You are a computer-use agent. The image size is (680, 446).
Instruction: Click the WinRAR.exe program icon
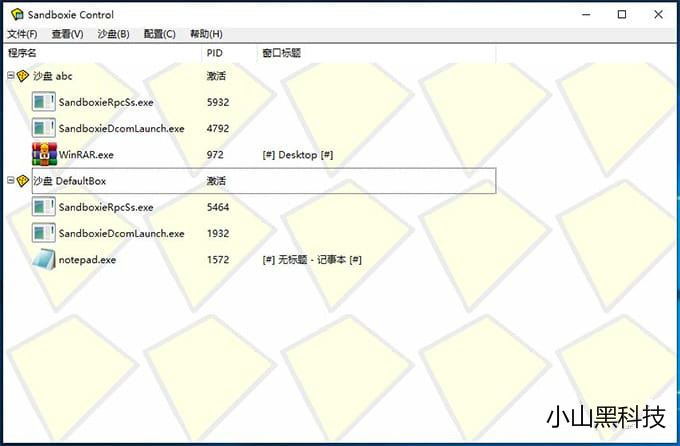coord(44,154)
